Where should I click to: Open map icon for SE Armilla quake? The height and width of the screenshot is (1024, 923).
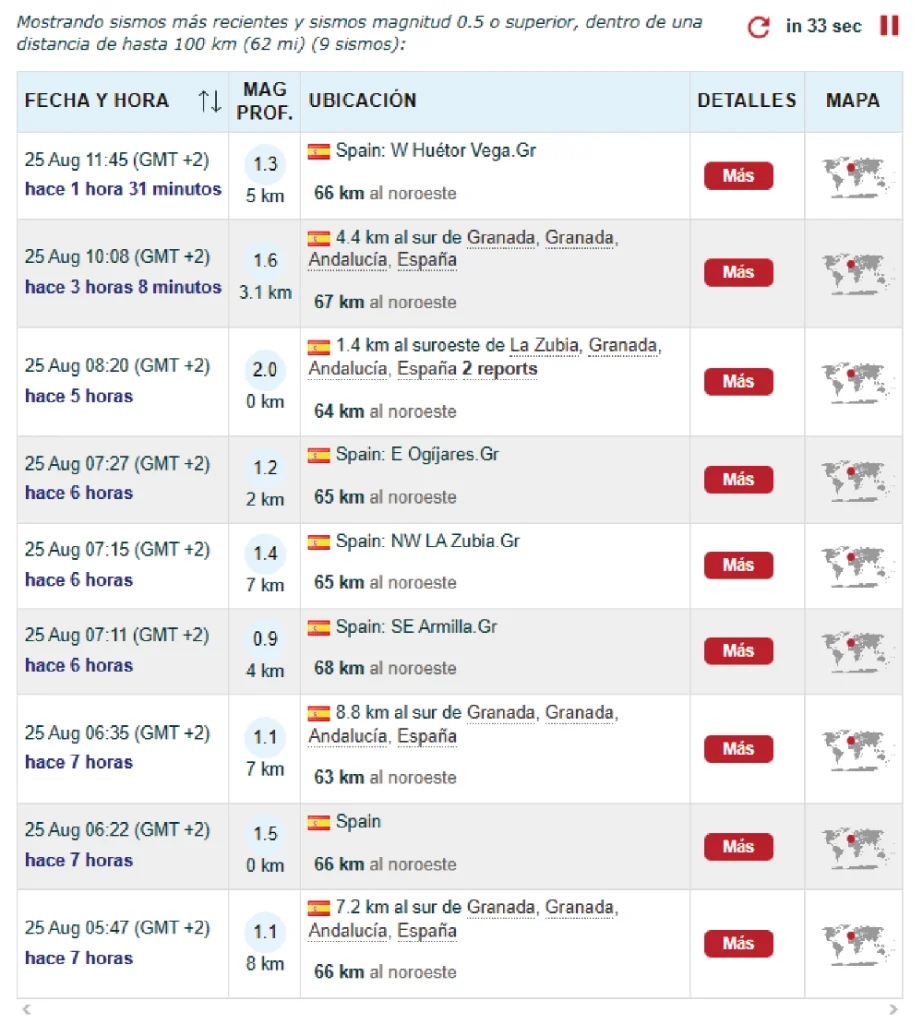pyautogui.click(x=855, y=651)
